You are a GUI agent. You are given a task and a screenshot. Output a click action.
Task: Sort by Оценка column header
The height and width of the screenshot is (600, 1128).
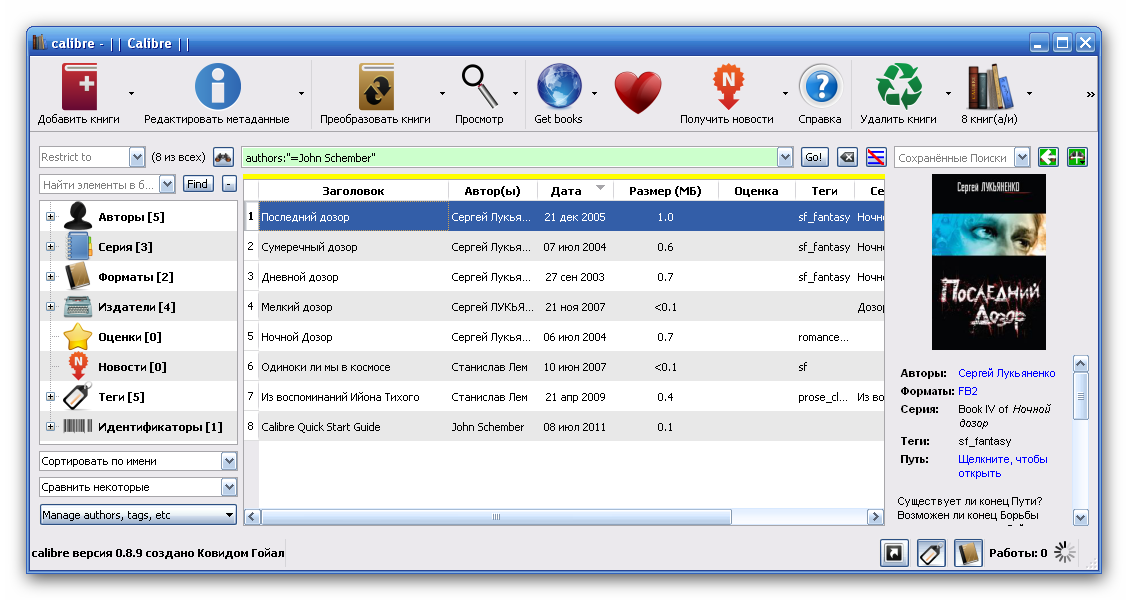(x=757, y=191)
